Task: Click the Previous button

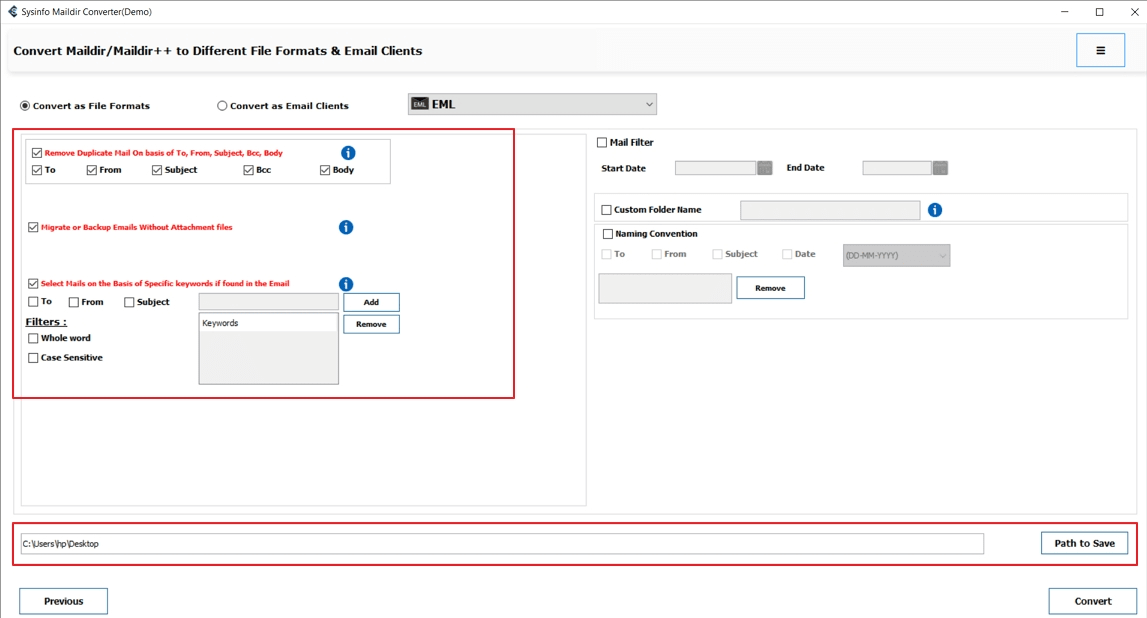Action: click(x=64, y=601)
